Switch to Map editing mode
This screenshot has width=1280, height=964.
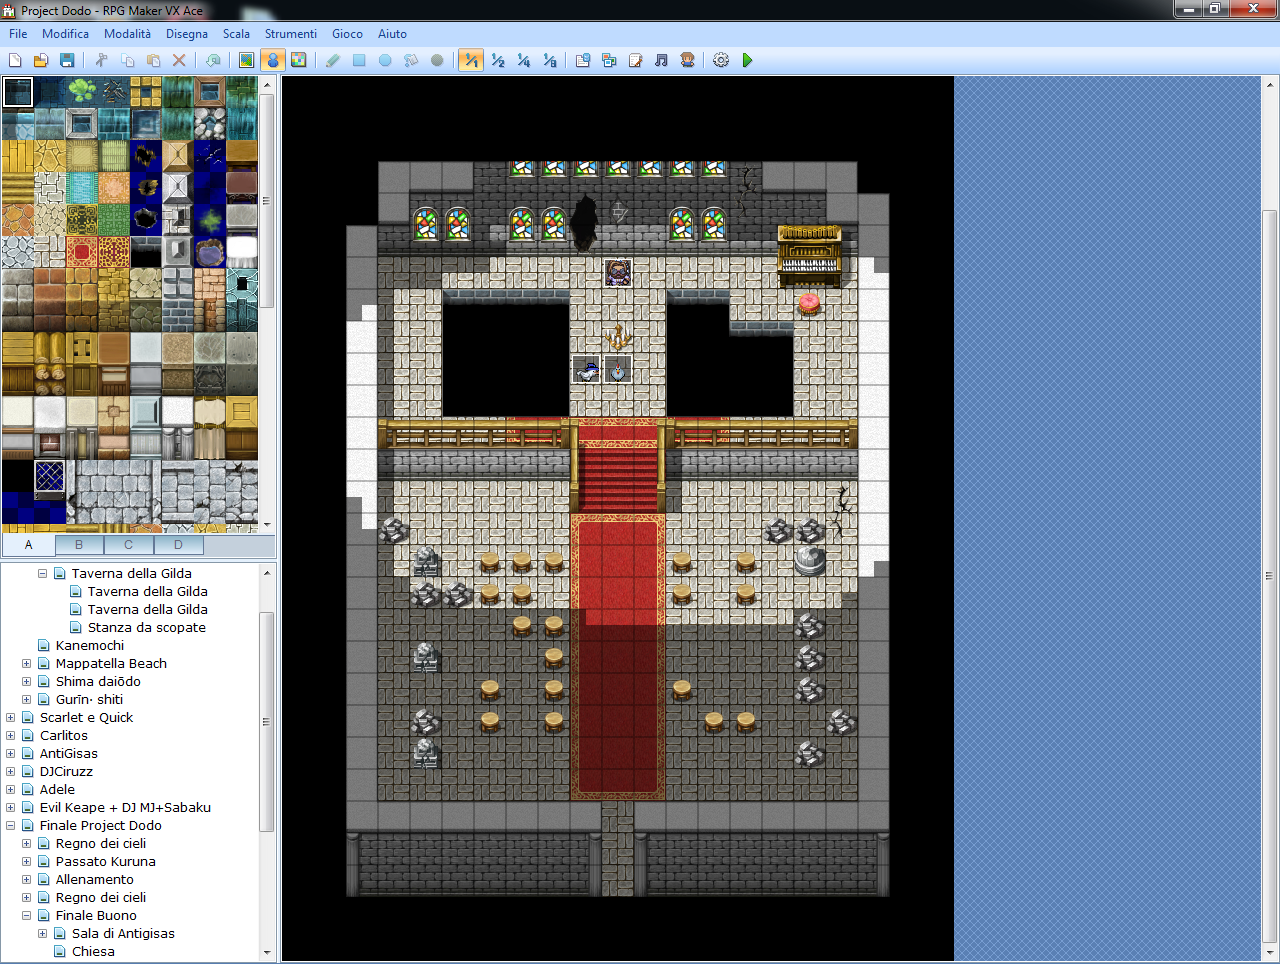246,60
